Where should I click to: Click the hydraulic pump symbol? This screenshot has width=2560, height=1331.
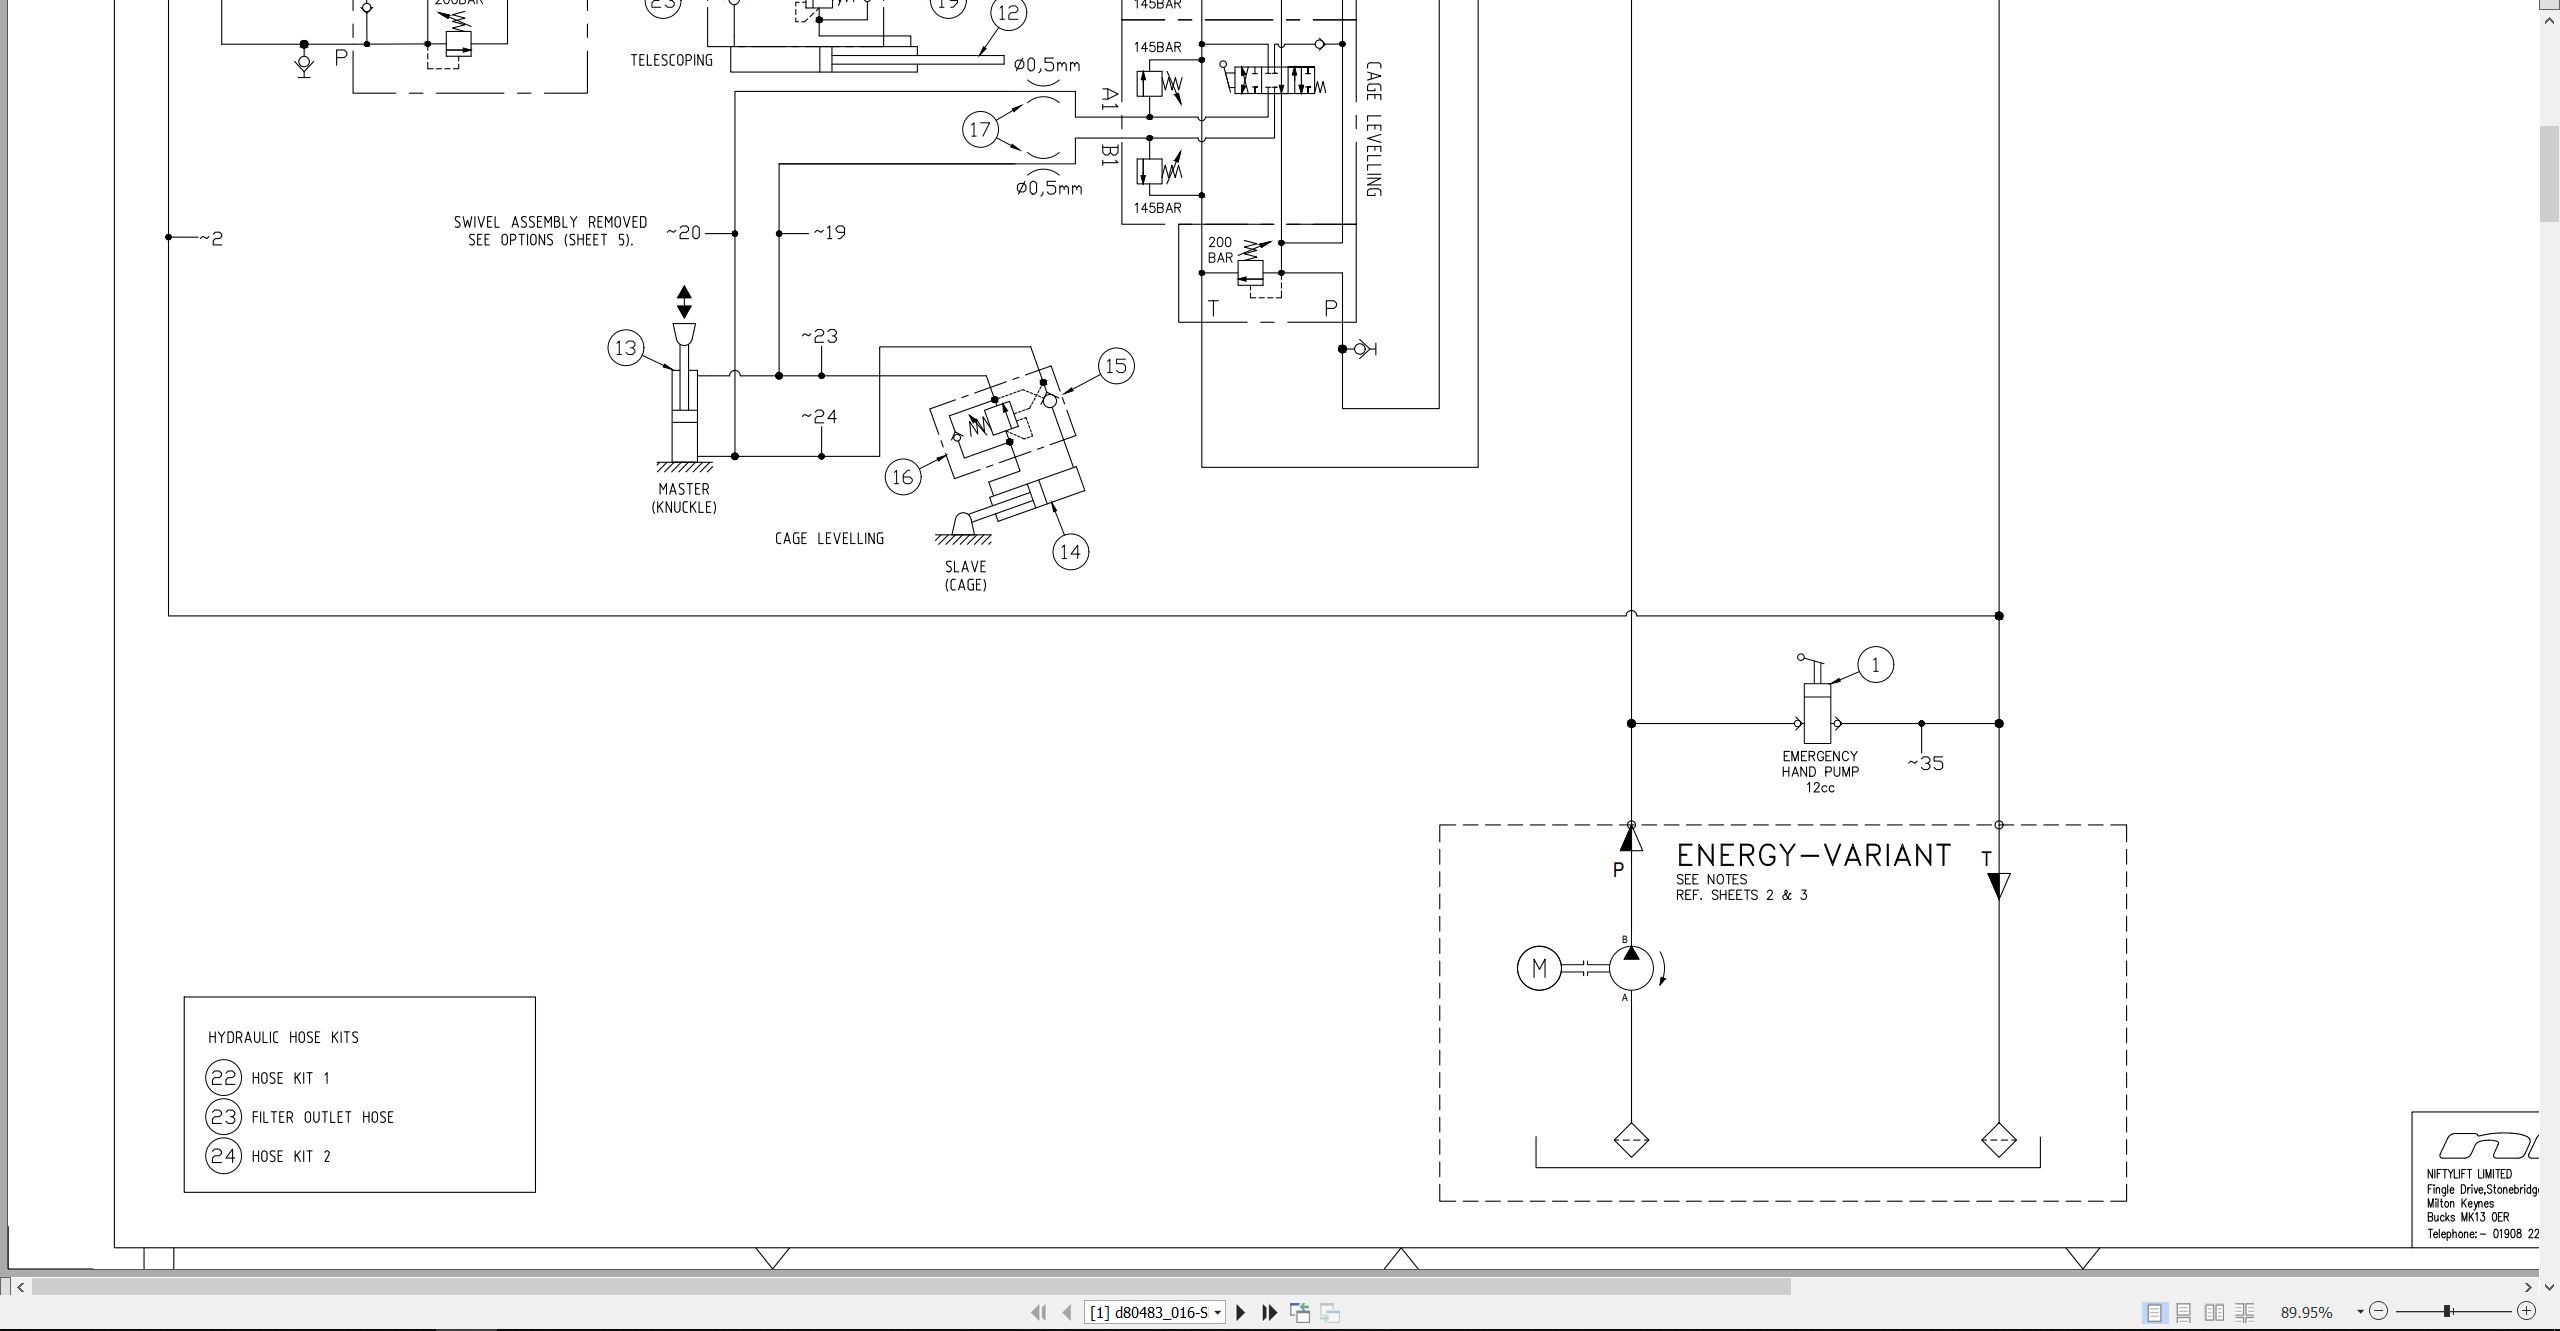1631,968
